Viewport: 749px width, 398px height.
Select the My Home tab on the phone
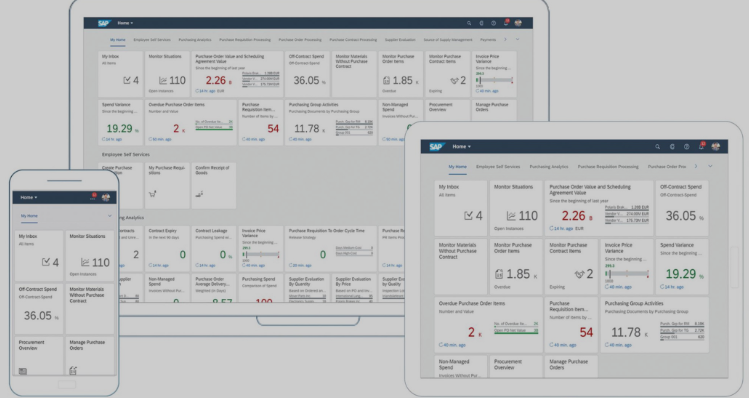pyautogui.click(x=29, y=216)
